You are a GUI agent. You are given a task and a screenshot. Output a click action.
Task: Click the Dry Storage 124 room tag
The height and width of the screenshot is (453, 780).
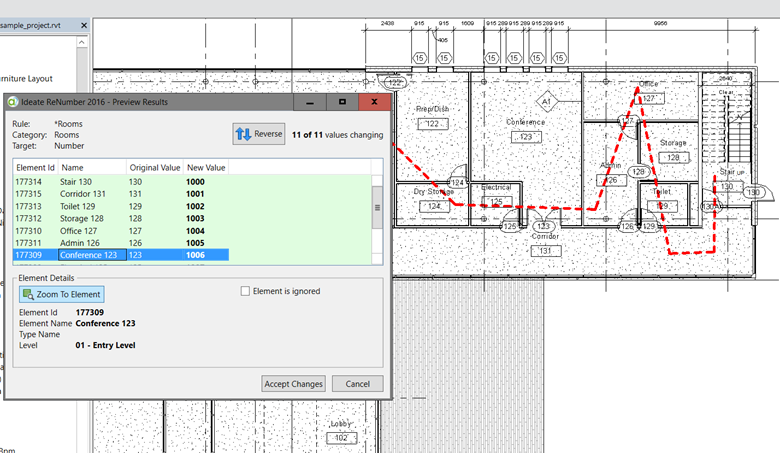[x=434, y=206]
